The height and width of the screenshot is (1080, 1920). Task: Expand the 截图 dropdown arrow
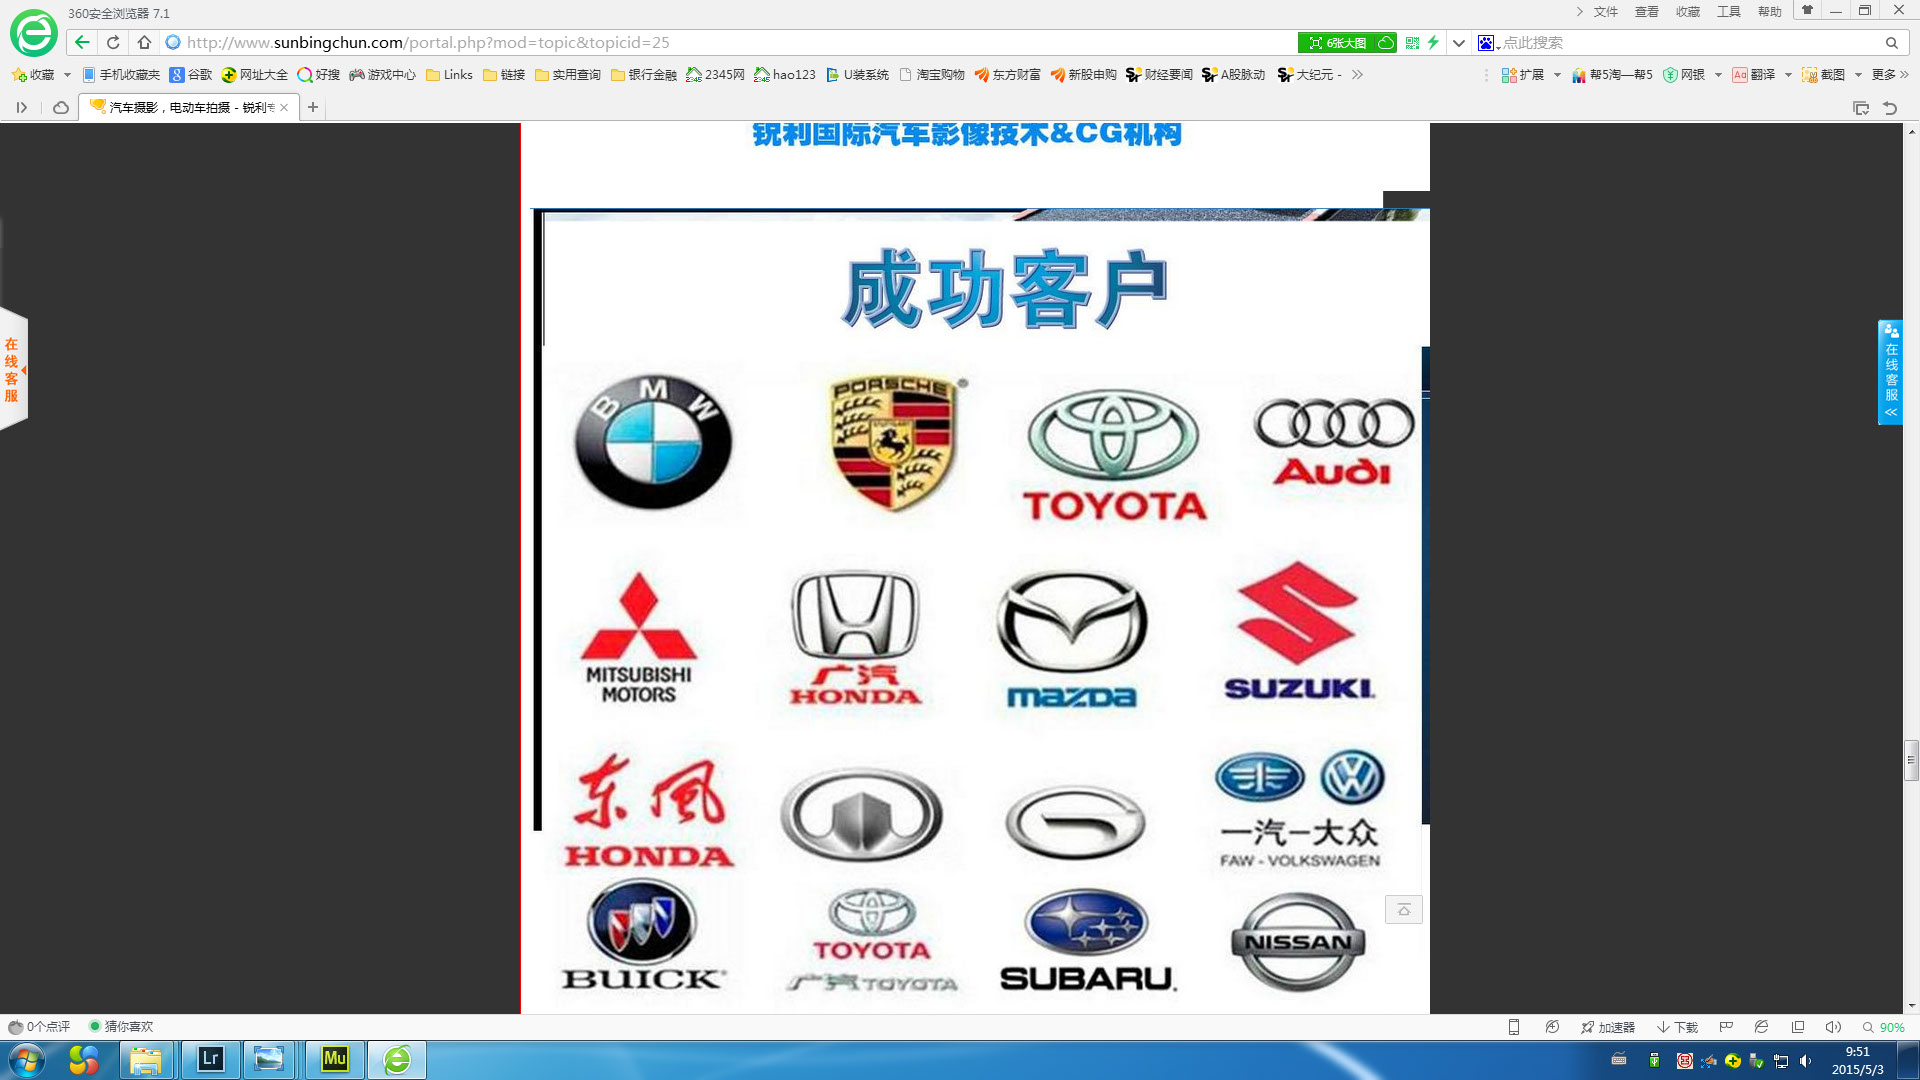1858,75
